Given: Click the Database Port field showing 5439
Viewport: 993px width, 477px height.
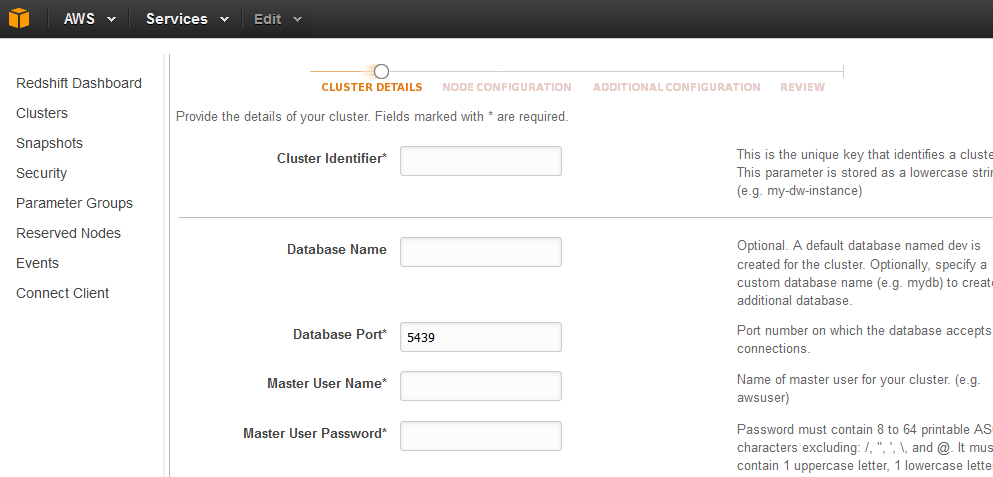Looking at the screenshot, I should 480,337.
